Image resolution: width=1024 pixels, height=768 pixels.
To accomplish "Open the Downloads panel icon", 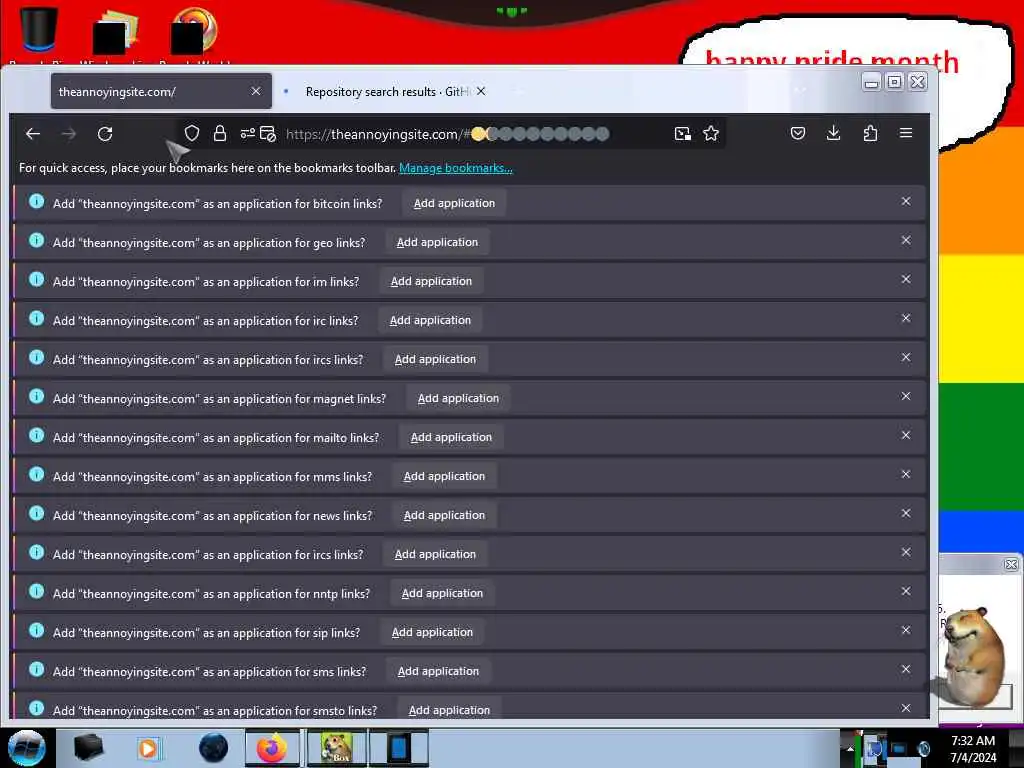I will point(833,133).
